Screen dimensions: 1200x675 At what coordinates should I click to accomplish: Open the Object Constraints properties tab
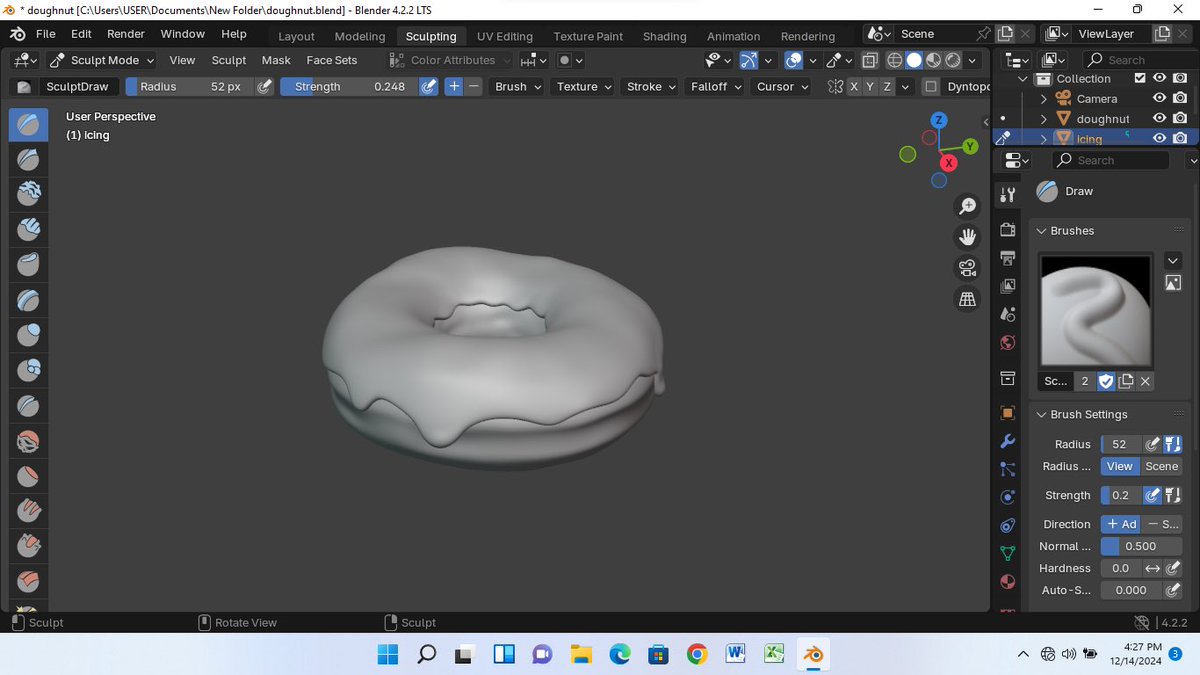[1008, 525]
